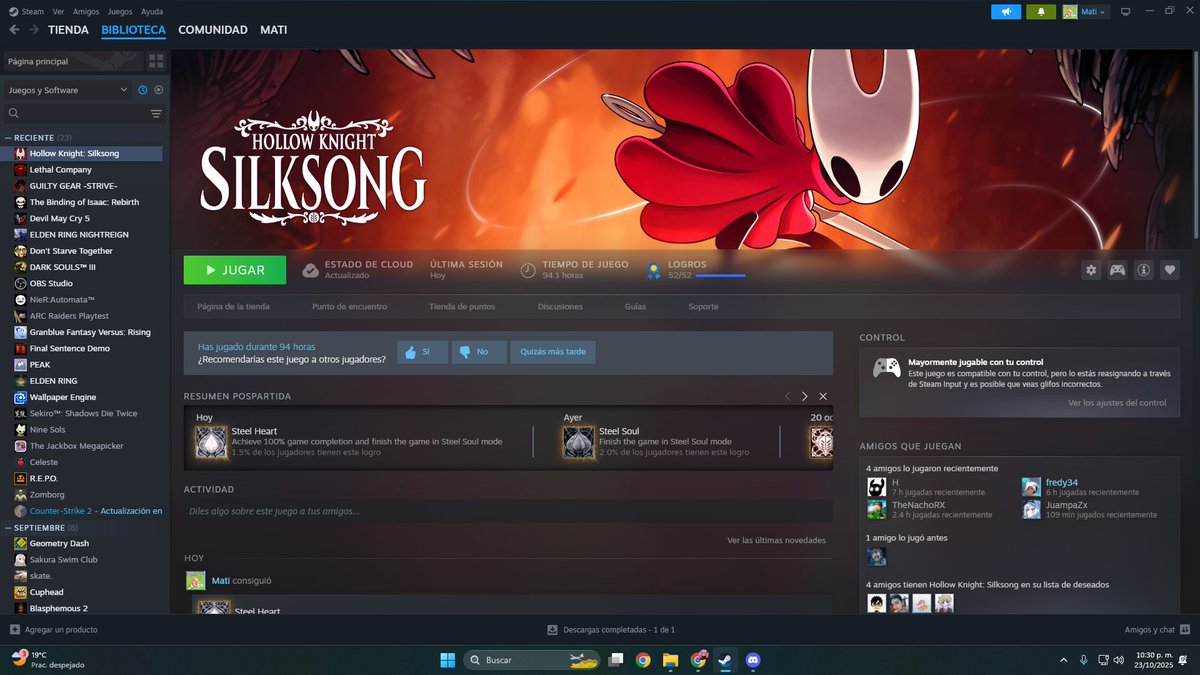The image size is (1200, 675).
Task: Switch to Big Picture mode icon
Action: (1125, 12)
